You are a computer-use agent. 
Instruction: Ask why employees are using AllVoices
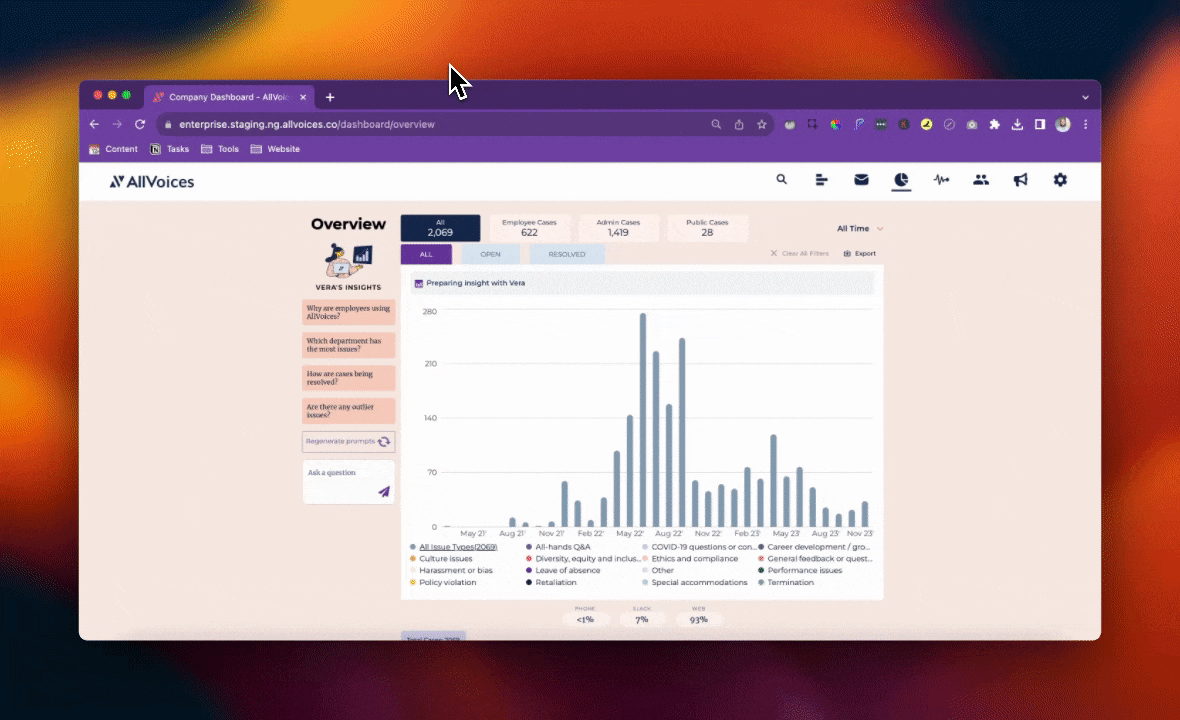point(348,312)
